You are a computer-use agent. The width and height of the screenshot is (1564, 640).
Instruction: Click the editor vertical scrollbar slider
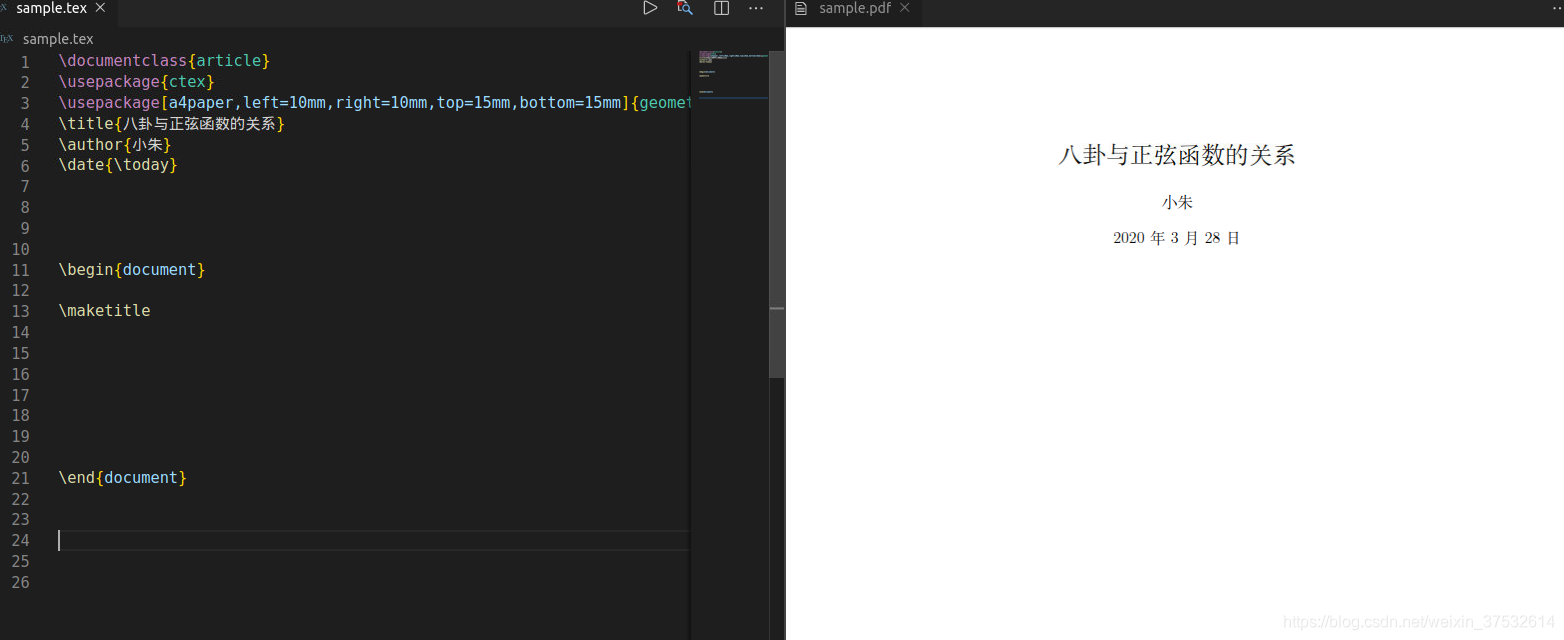[777, 214]
